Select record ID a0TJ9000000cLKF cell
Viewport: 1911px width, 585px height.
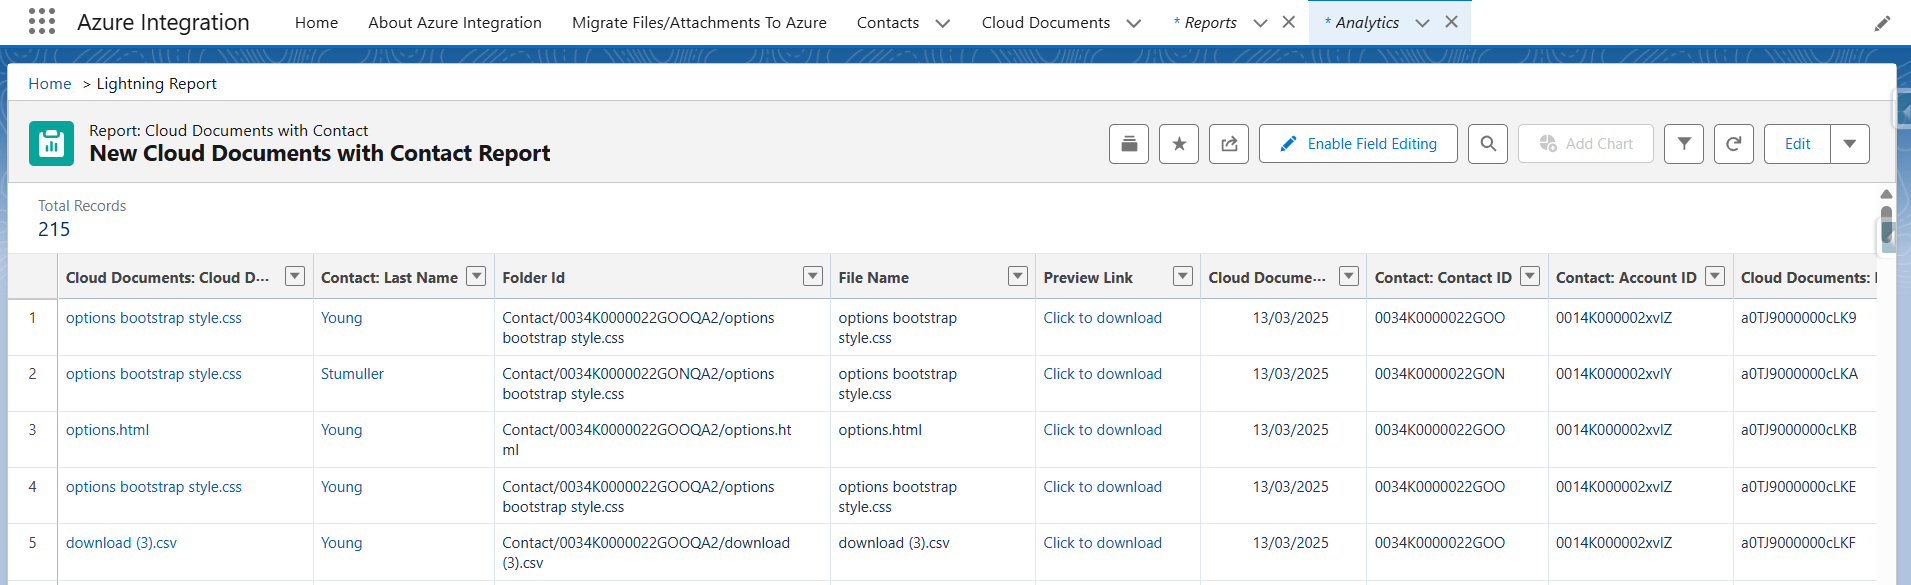pyautogui.click(x=1798, y=543)
